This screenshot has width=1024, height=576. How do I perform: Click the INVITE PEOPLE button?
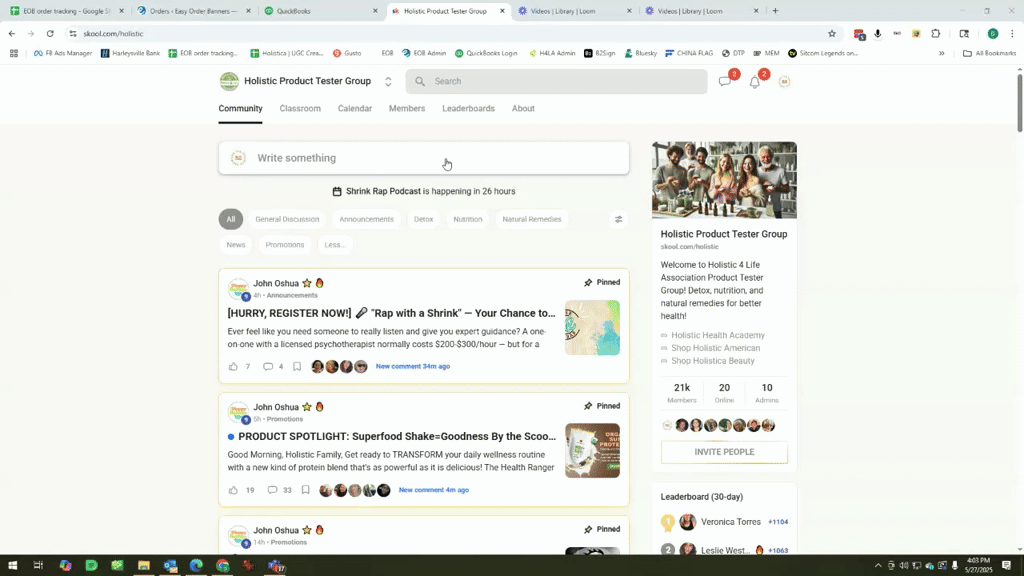[x=724, y=452]
